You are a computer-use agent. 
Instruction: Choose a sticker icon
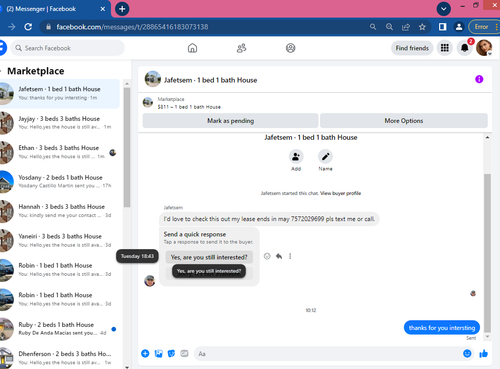pos(171,353)
